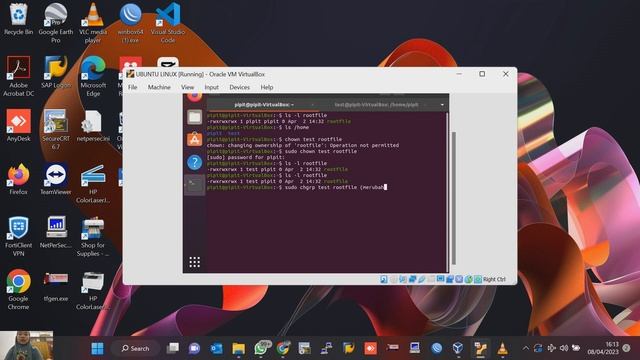This screenshot has width=640, height=360.
Task: Launch Visual Studio Code from desktop
Action: click(x=168, y=23)
